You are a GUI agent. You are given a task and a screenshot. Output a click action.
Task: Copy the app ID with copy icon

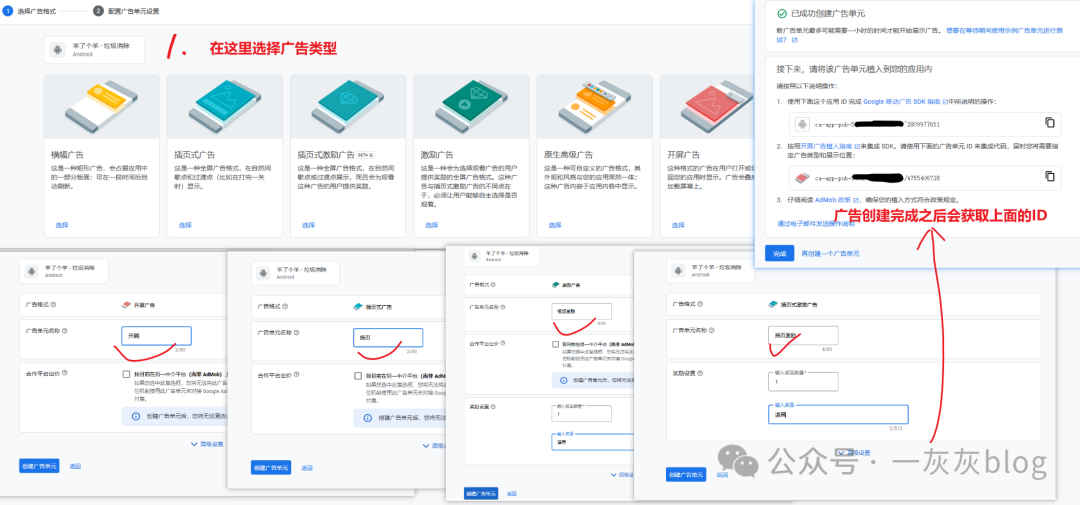1050,123
